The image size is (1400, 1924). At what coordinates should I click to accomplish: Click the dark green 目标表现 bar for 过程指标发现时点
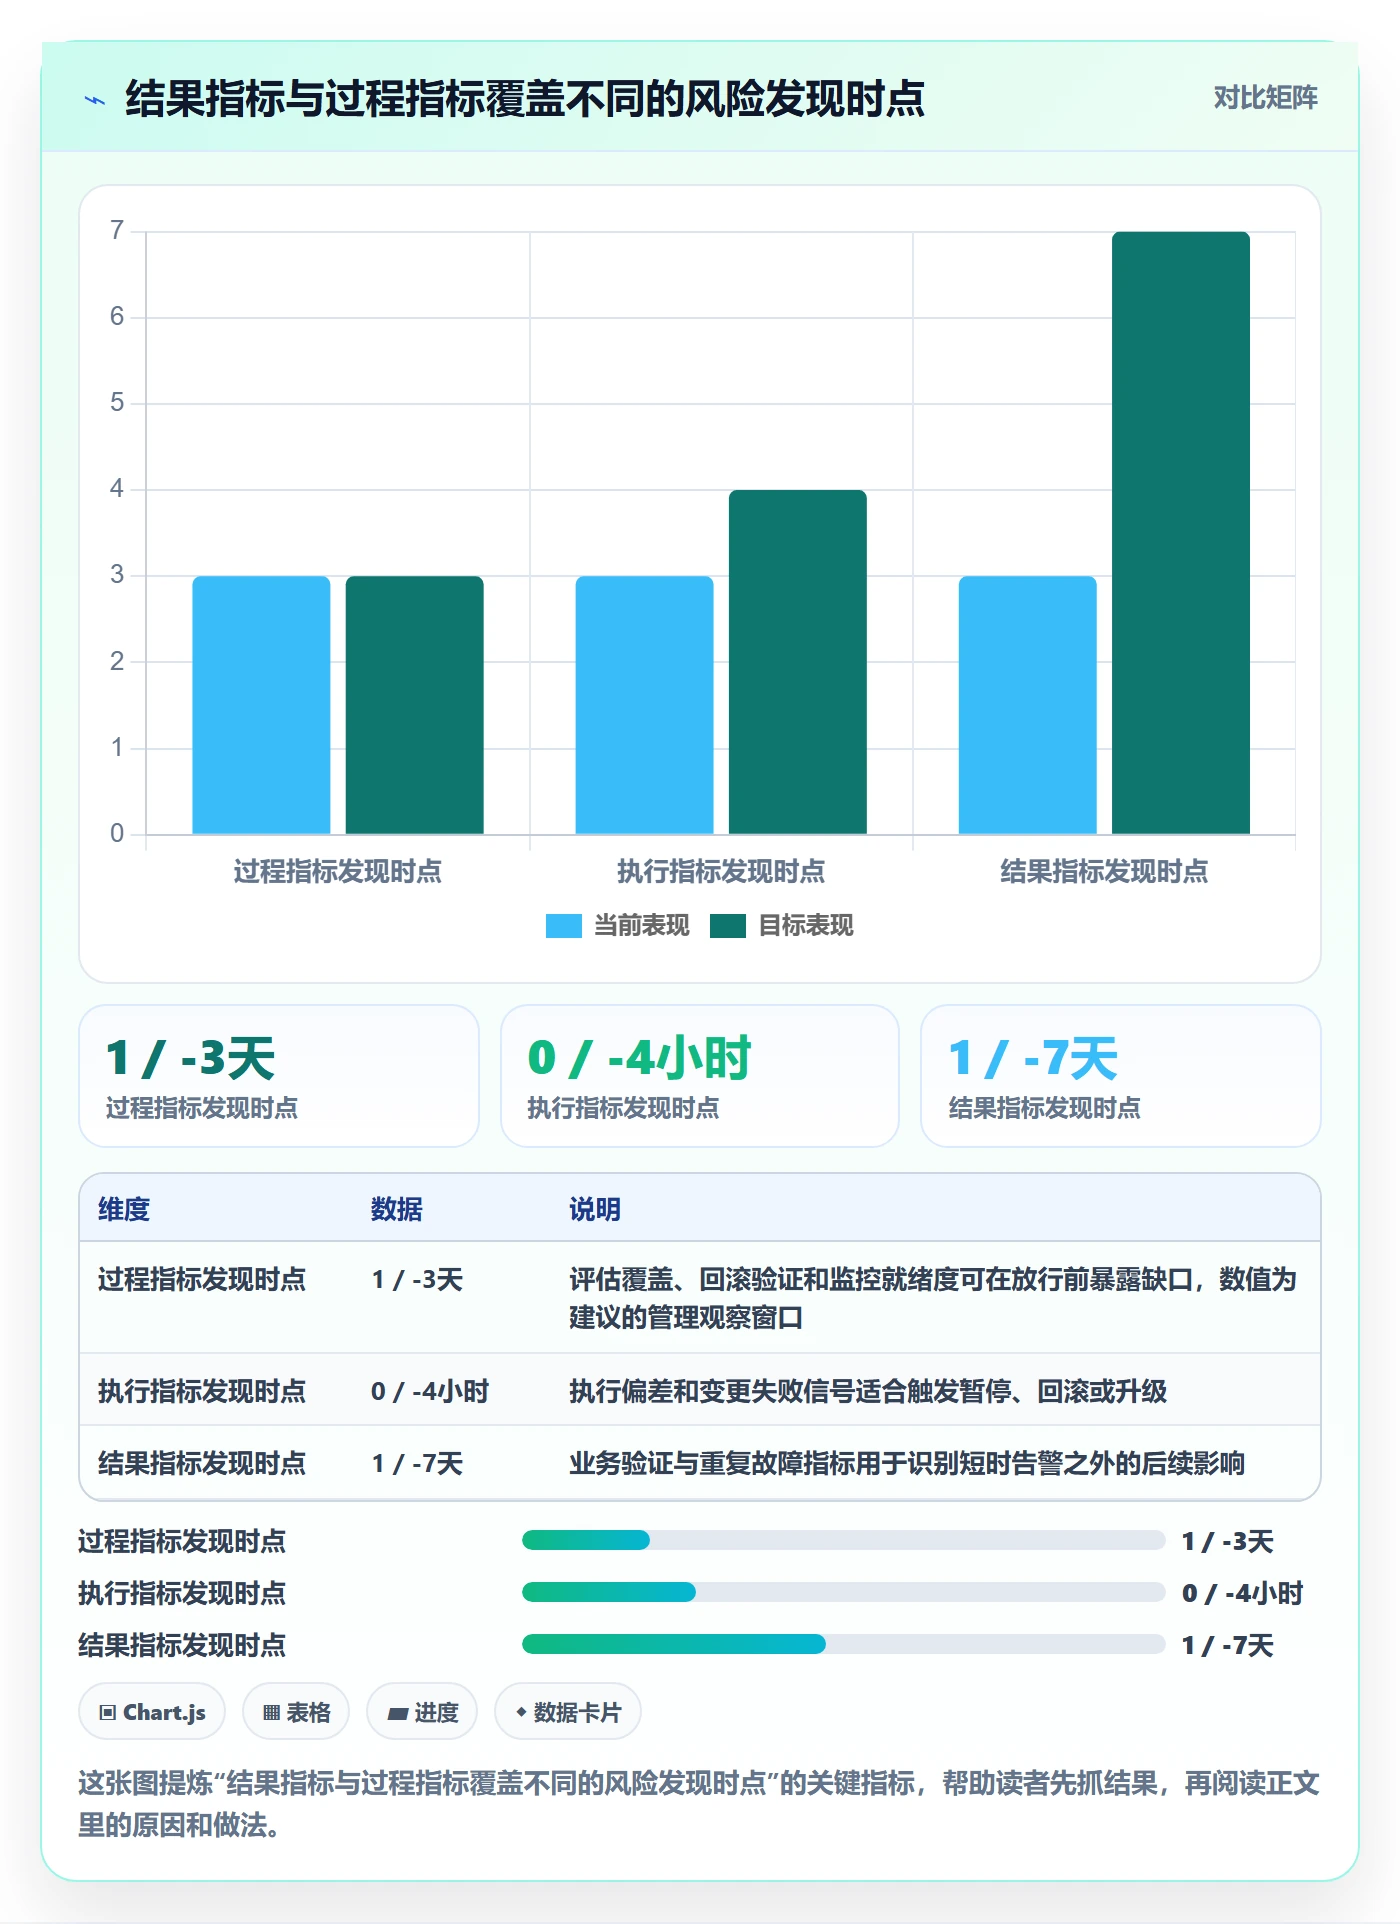[x=414, y=705]
